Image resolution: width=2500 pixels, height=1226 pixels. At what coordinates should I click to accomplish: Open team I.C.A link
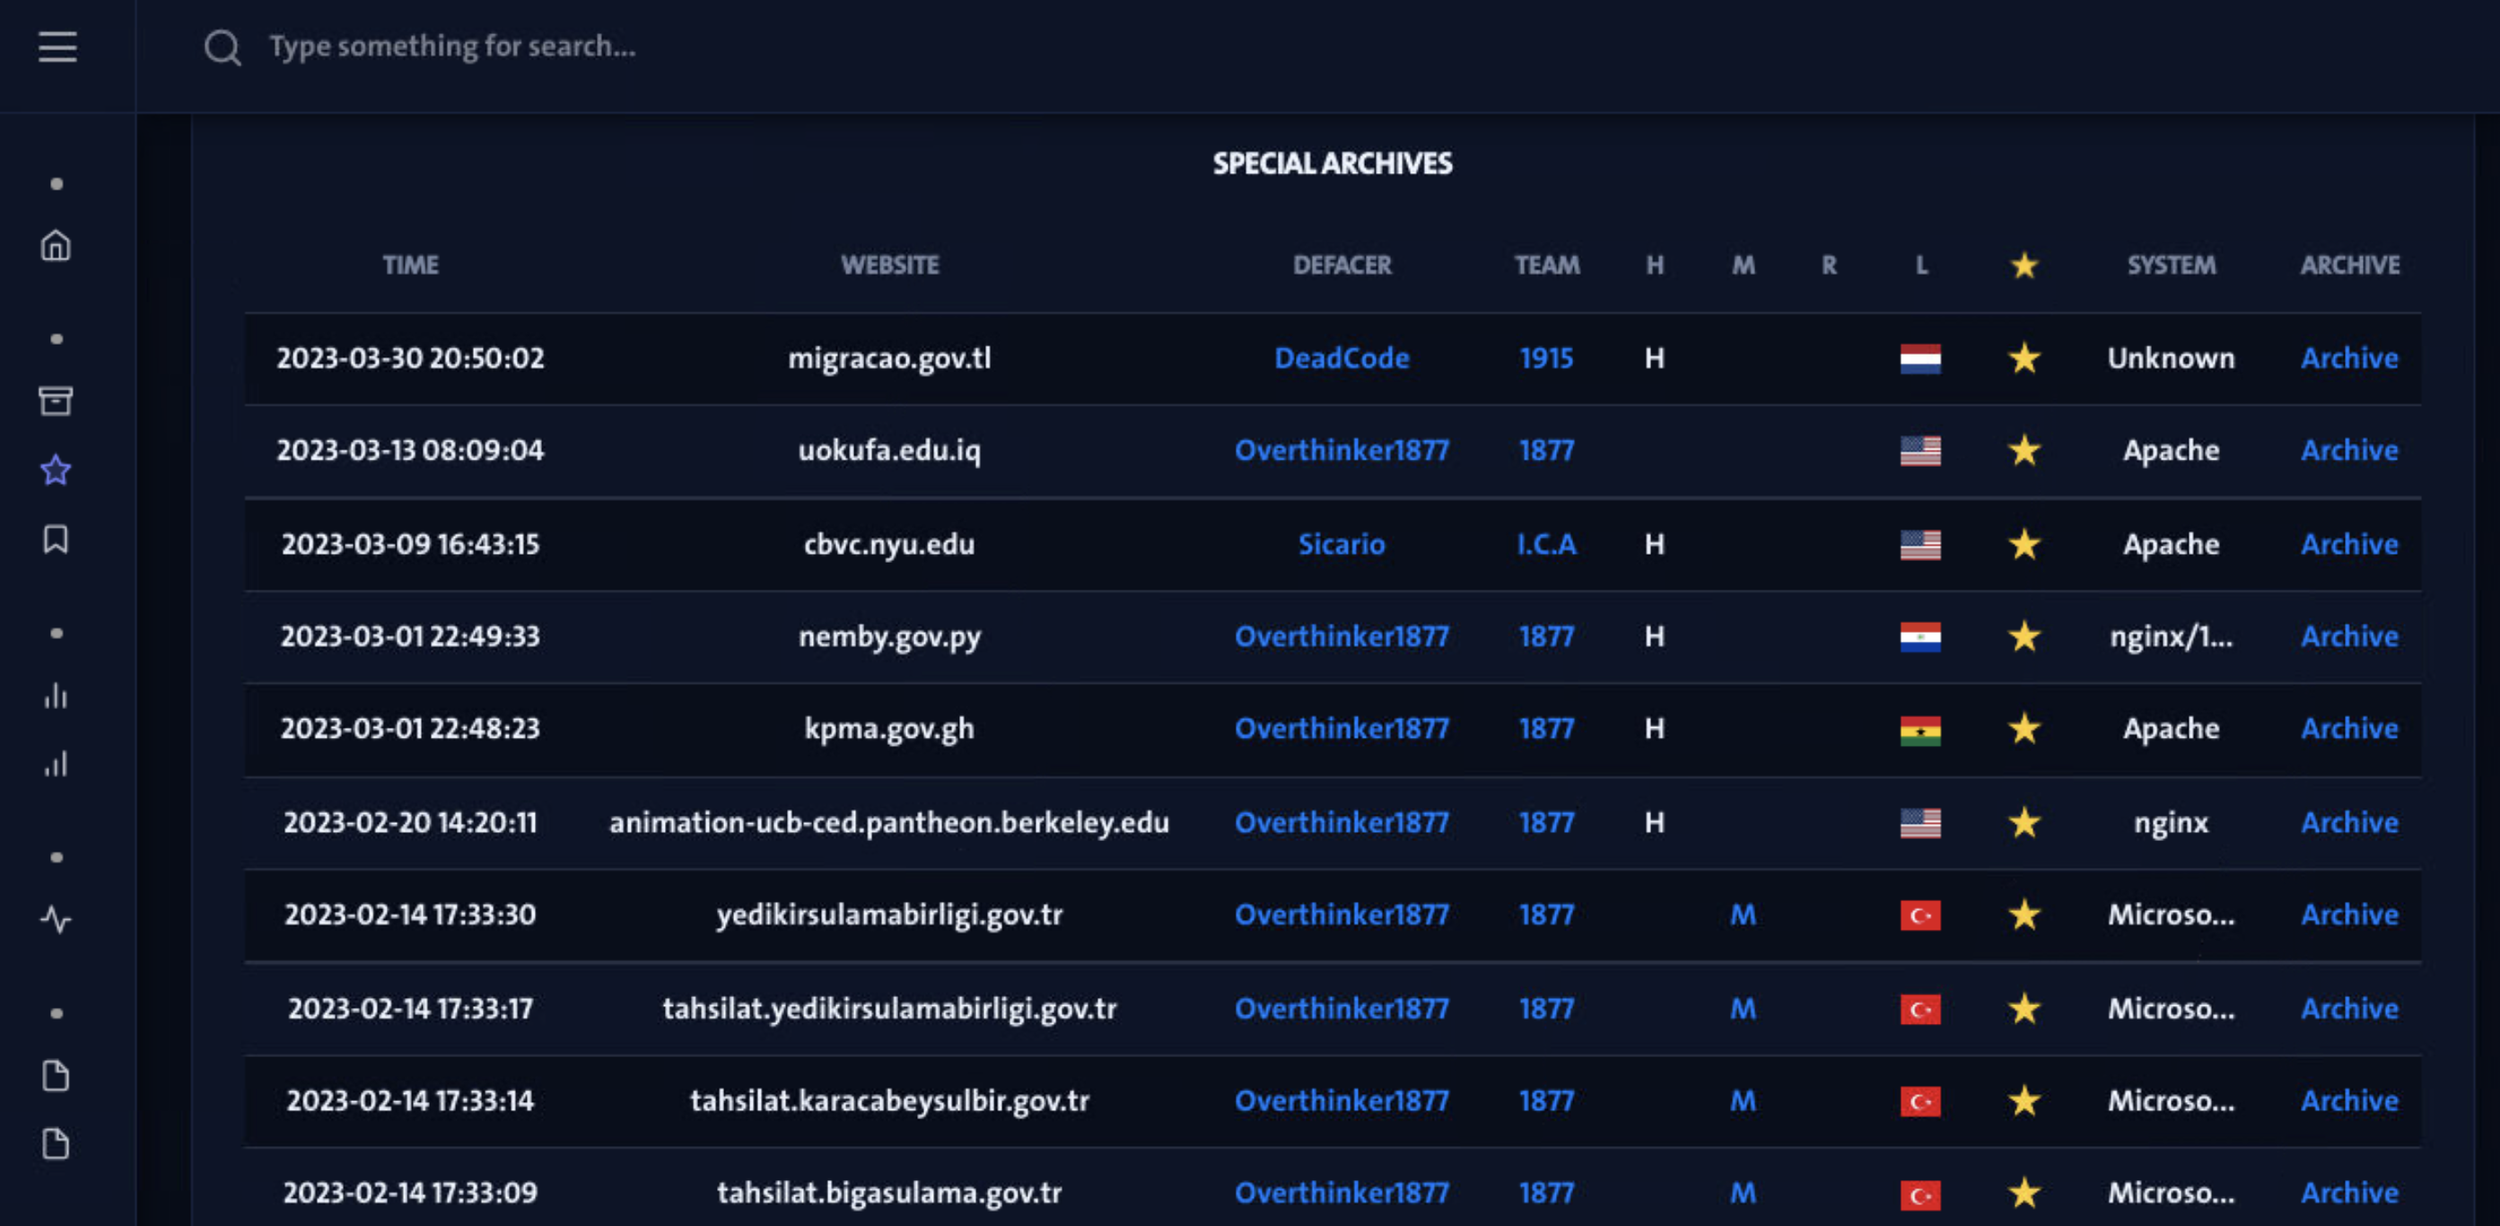pyautogui.click(x=1546, y=544)
